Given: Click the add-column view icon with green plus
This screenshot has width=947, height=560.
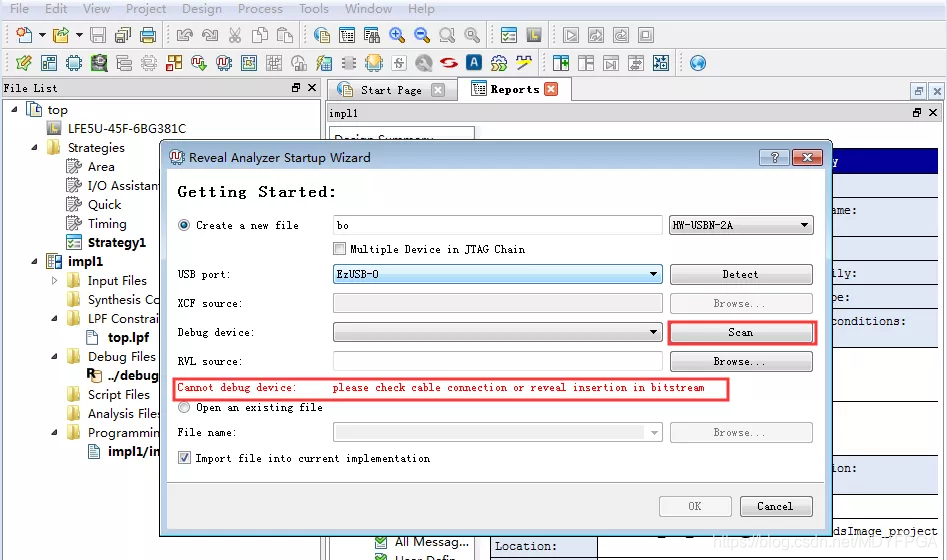Looking at the screenshot, I should 560,63.
